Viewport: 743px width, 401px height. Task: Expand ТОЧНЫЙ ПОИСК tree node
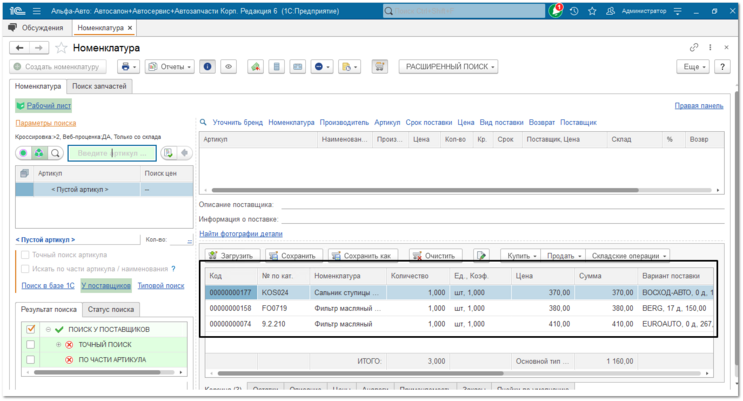pos(58,345)
